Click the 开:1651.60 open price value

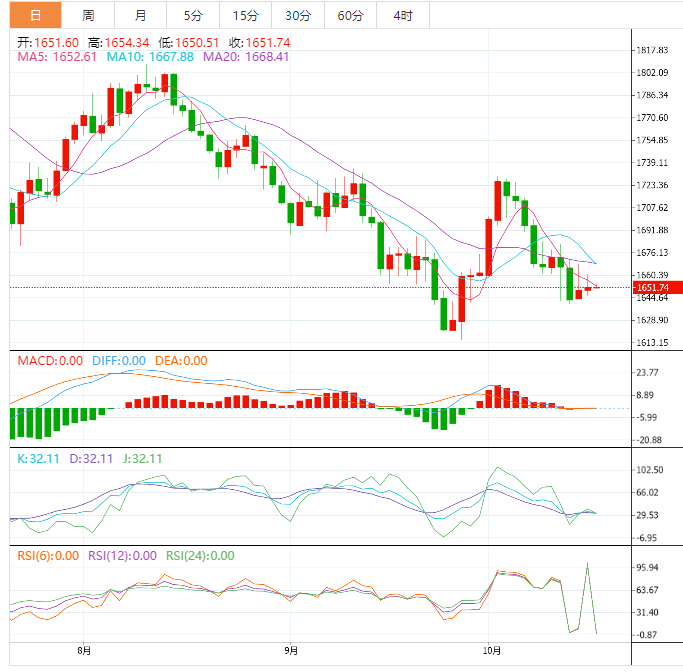(48, 43)
